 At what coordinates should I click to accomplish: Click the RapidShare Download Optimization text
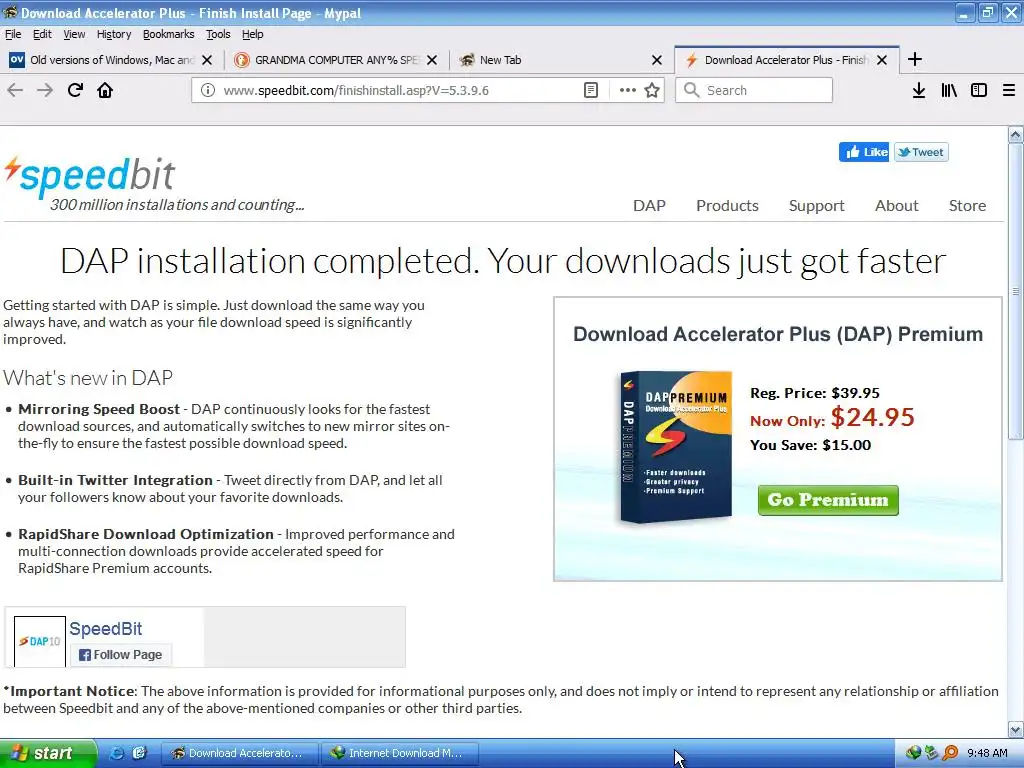pos(146,534)
